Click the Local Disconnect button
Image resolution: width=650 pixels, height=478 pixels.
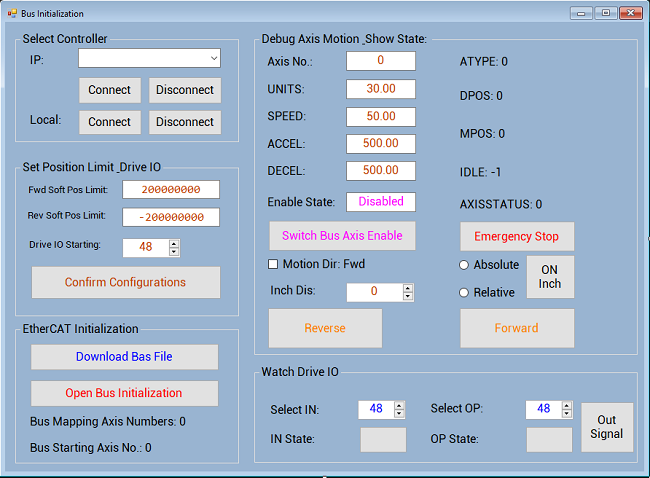click(185, 122)
